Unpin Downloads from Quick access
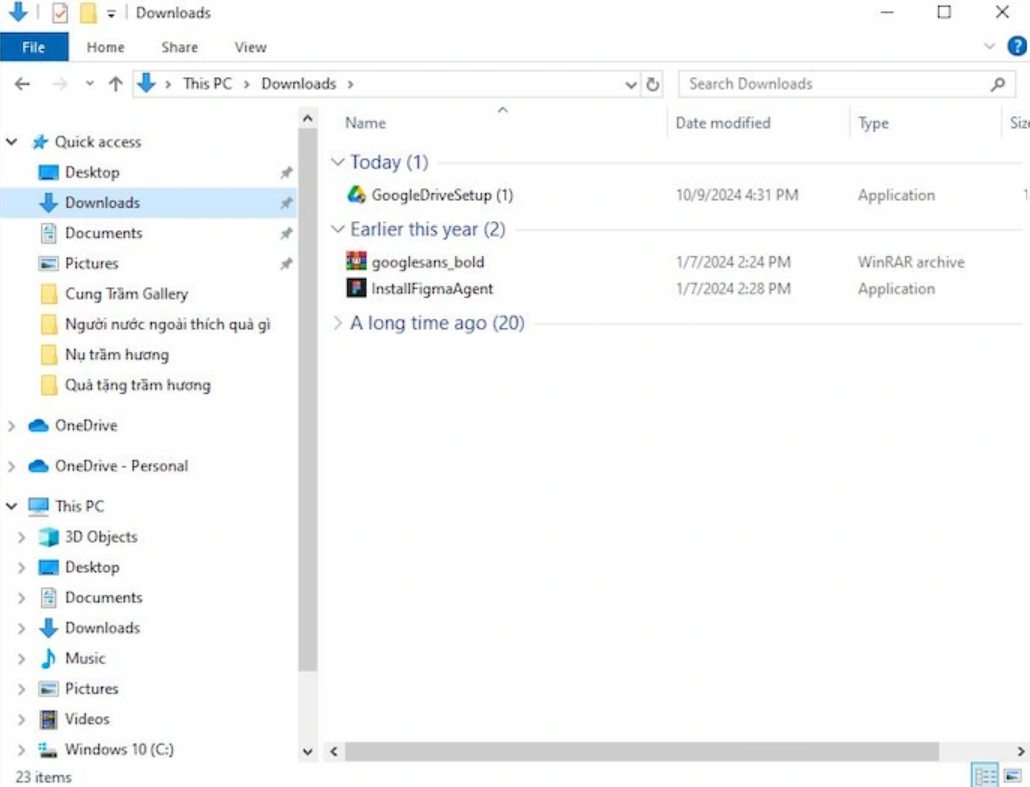 [287, 202]
